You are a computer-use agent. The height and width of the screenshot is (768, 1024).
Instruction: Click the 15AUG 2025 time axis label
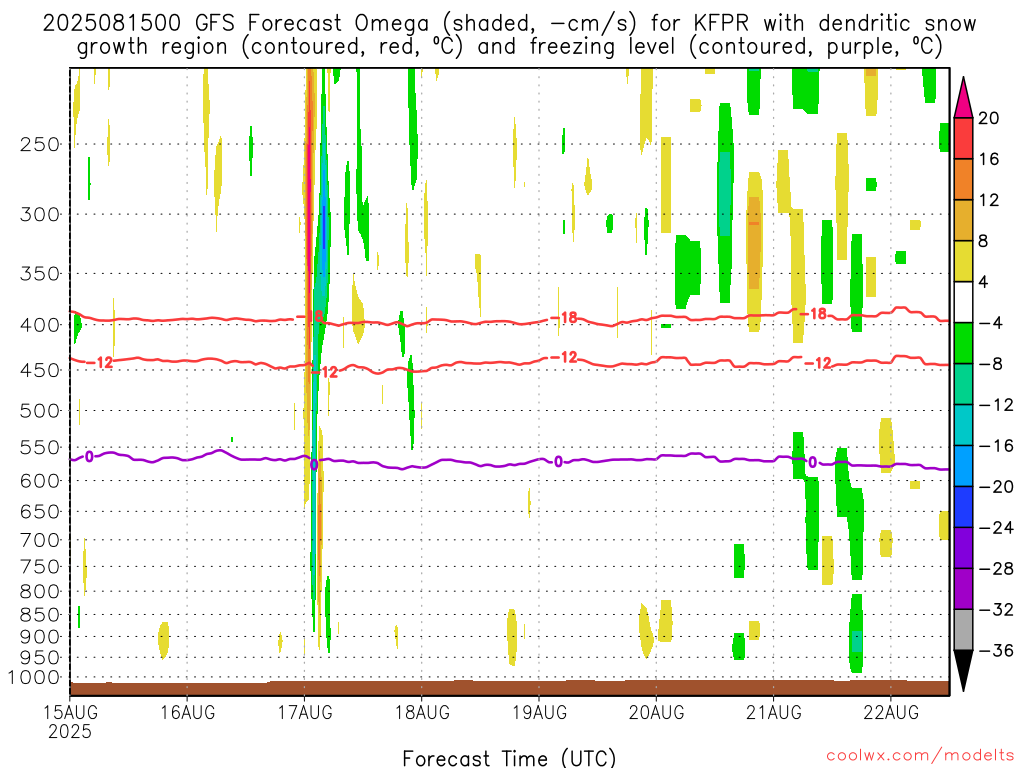point(71,721)
